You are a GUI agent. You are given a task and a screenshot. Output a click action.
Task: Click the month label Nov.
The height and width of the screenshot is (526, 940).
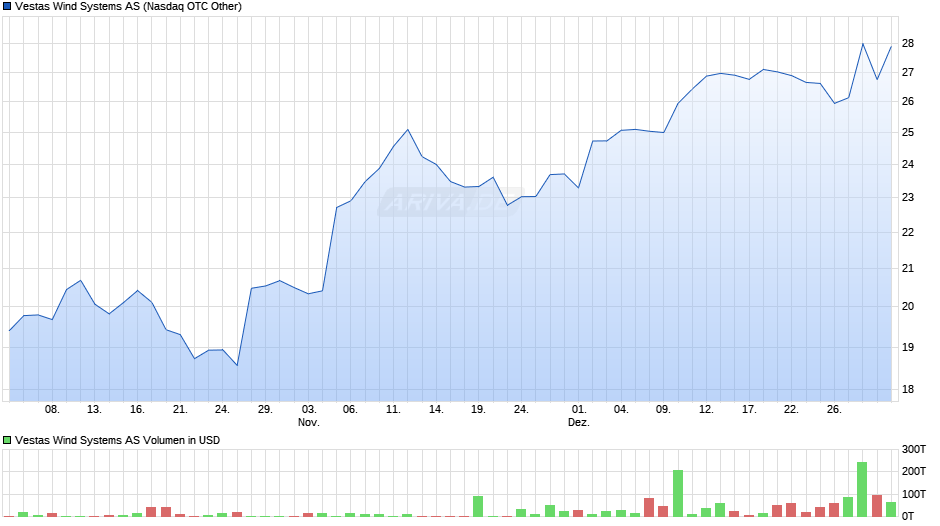pyautogui.click(x=309, y=422)
